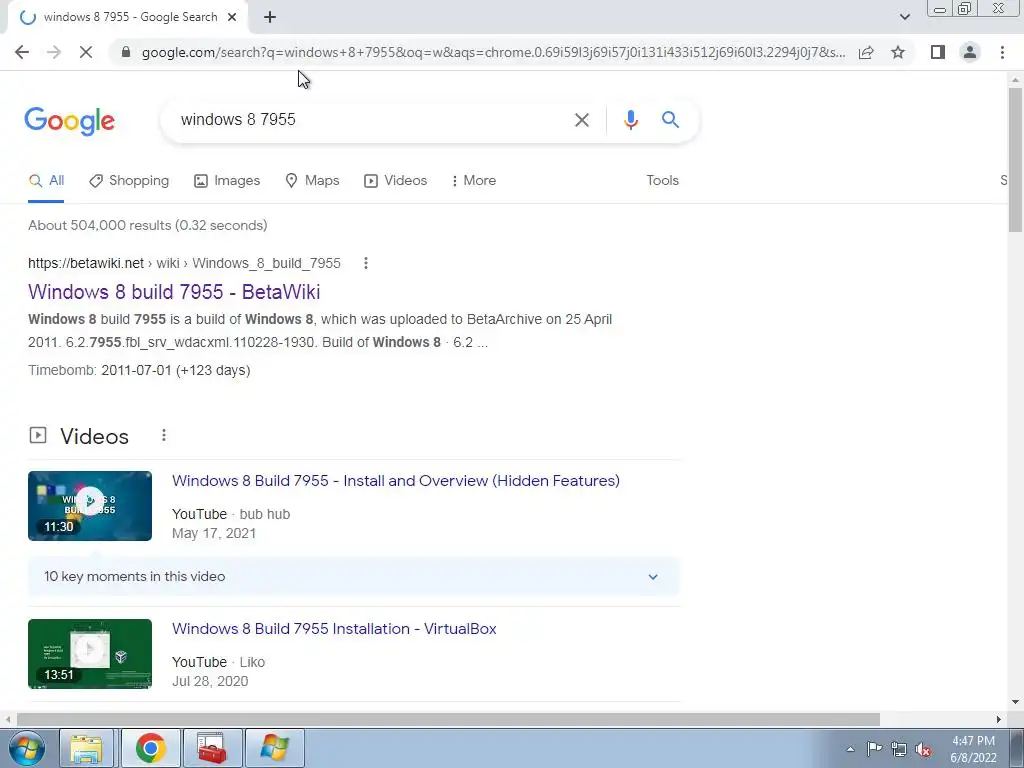Switch to the Maps tab
The image size is (1024, 768).
click(312, 181)
